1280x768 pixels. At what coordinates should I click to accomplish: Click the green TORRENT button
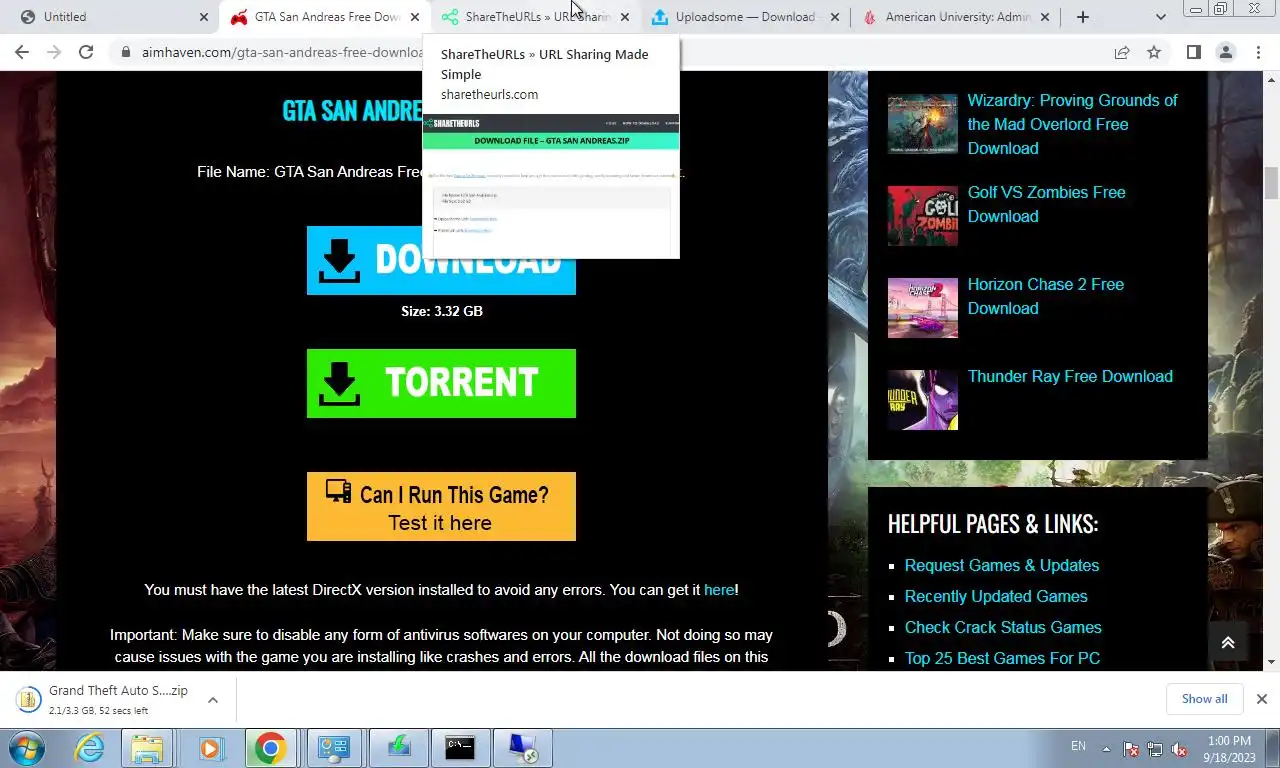click(441, 383)
